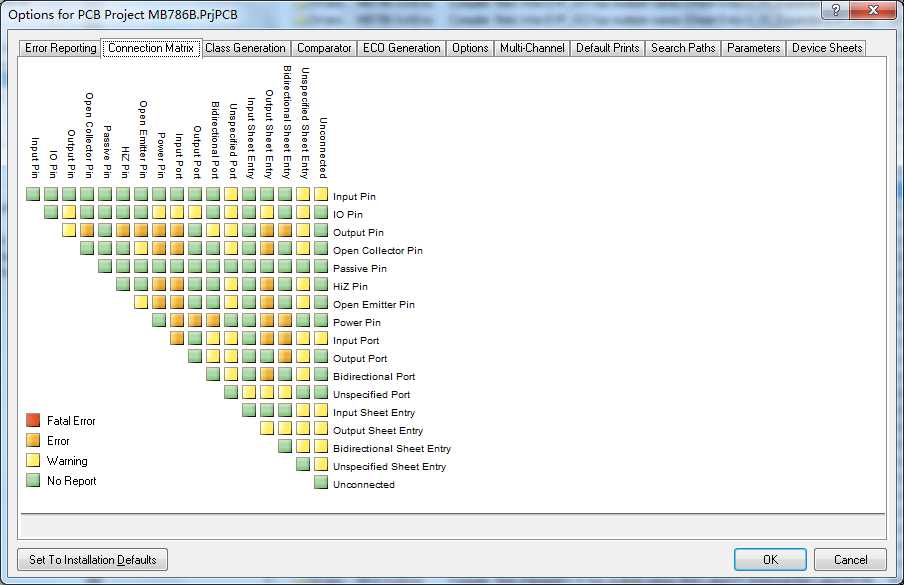
Task: Toggle IO Pin row, Output Port column cell
Action: (x=195, y=212)
